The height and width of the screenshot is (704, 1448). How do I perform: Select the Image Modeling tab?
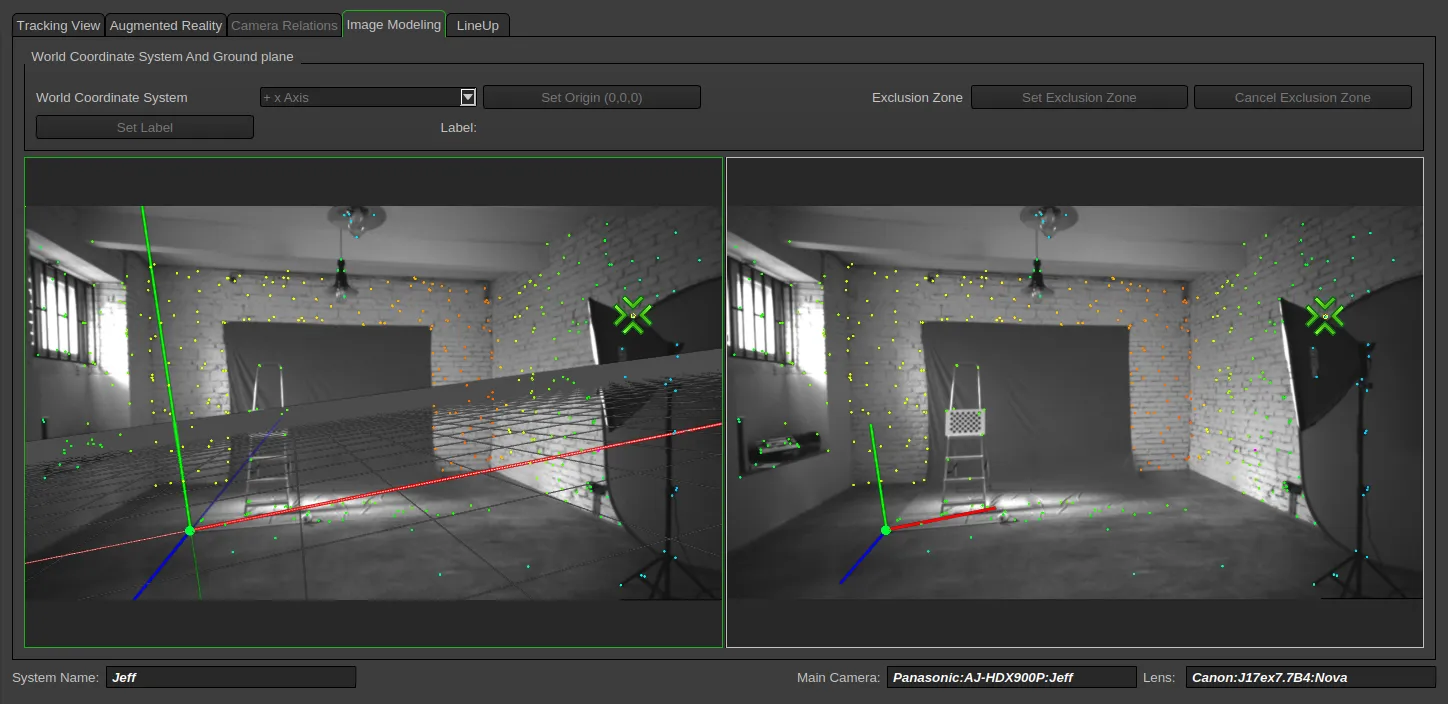394,24
